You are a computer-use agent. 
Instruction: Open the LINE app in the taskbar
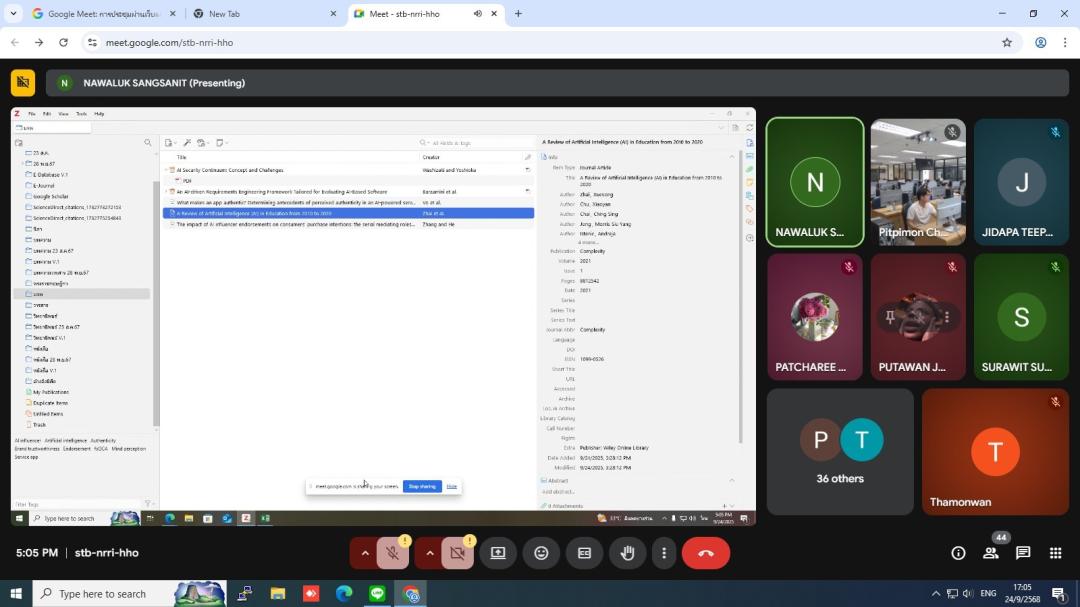click(377, 593)
